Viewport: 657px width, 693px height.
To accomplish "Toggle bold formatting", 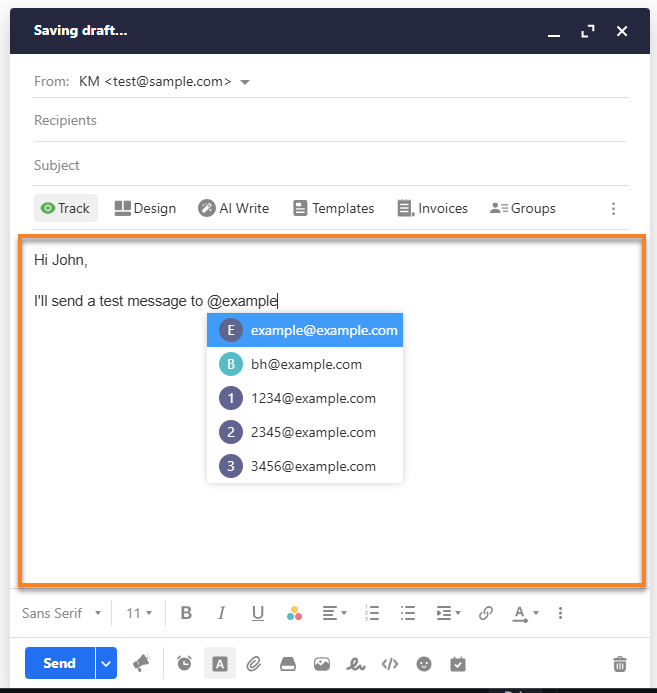I will pyautogui.click(x=186, y=613).
